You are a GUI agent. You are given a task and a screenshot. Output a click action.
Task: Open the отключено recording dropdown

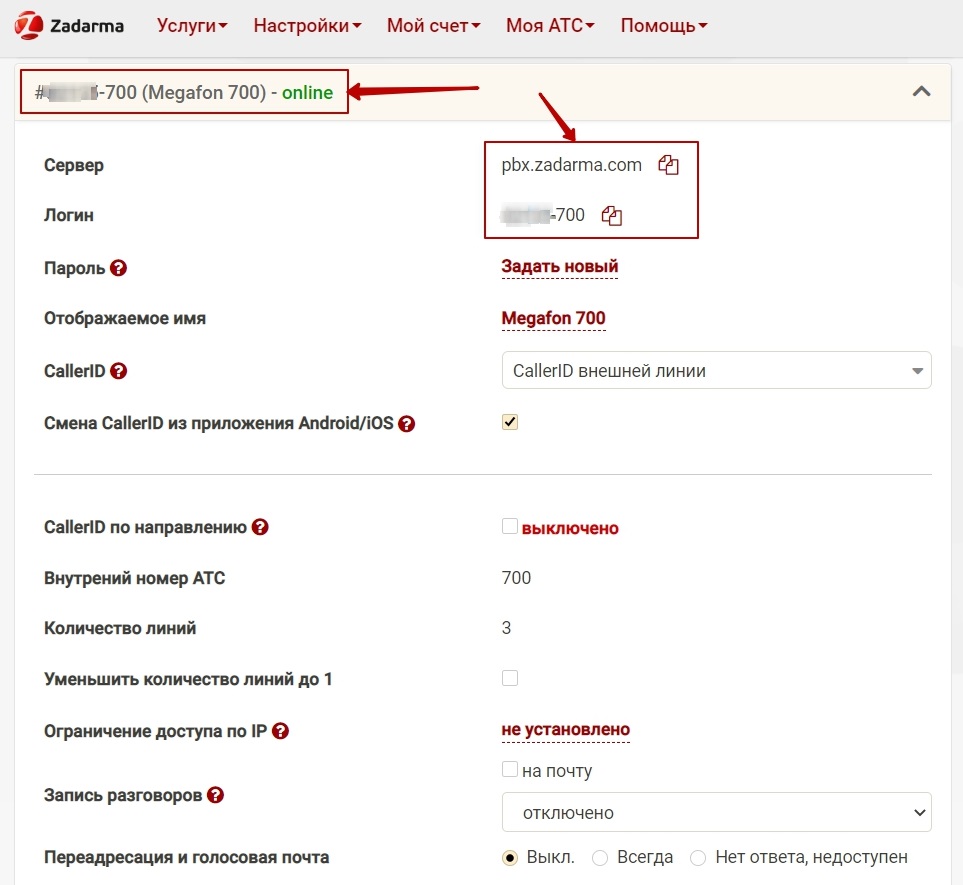click(x=716, y=812)
